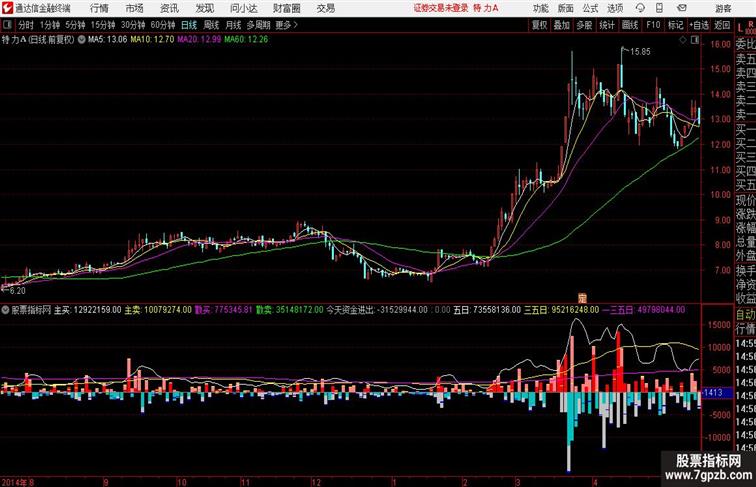The width and height of the screenshot is (756, 487).
Task: Switch to the 1分钟 period tab
Action: point(50,25)
